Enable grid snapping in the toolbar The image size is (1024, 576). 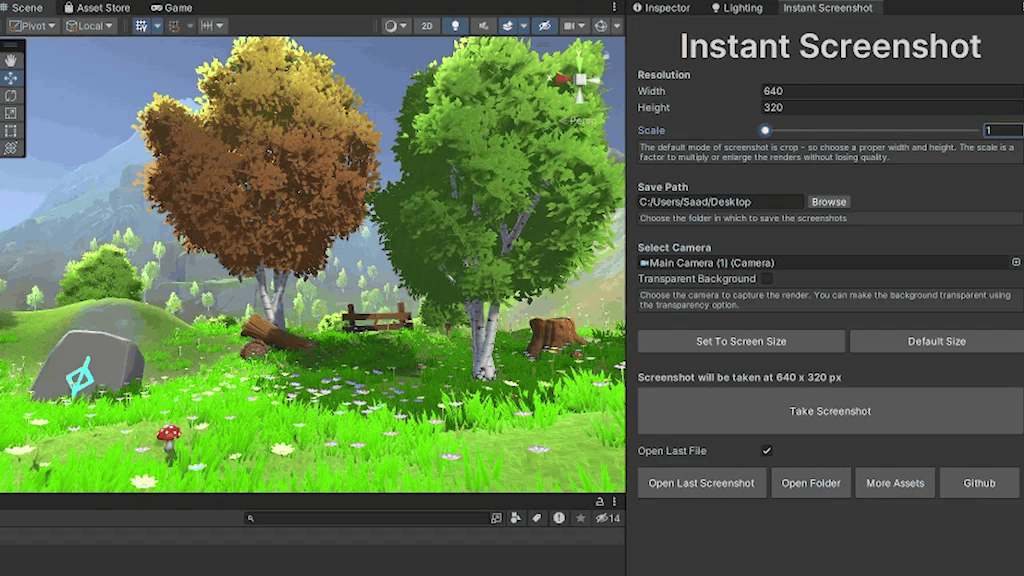coord(173,26)
